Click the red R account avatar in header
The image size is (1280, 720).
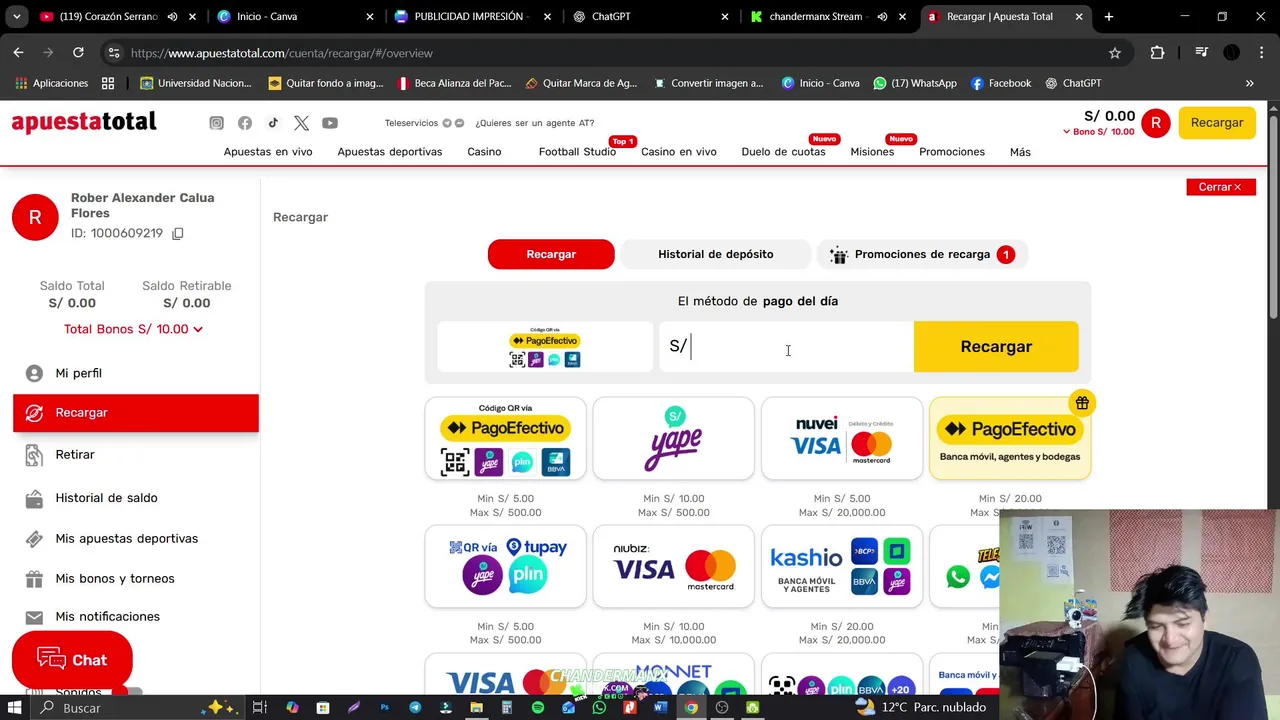pyautogui.click(x=1156, y=123)
